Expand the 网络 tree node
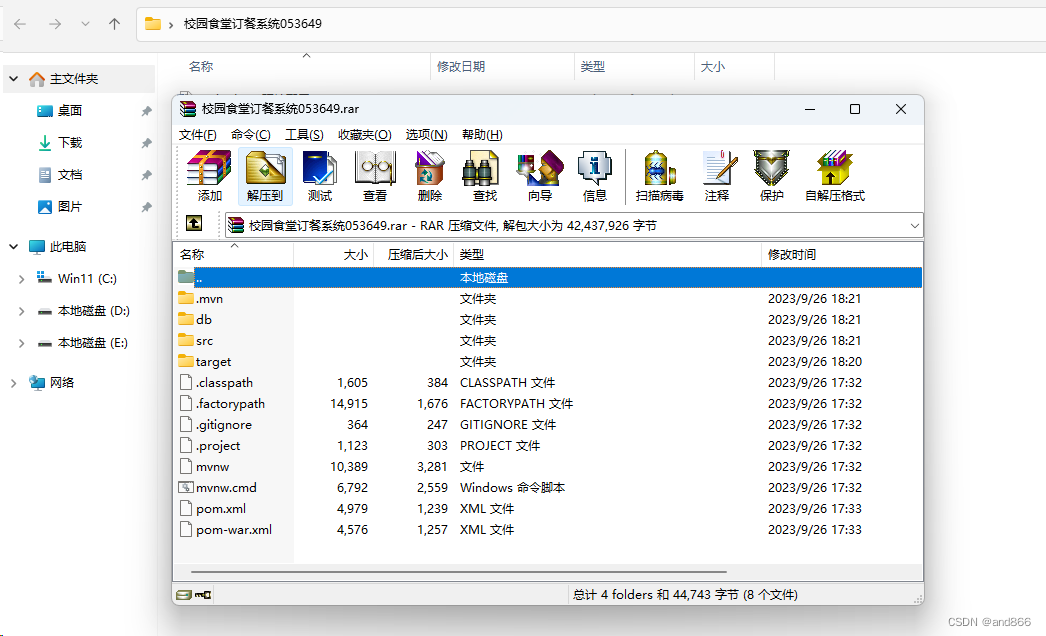 [13, 383]
